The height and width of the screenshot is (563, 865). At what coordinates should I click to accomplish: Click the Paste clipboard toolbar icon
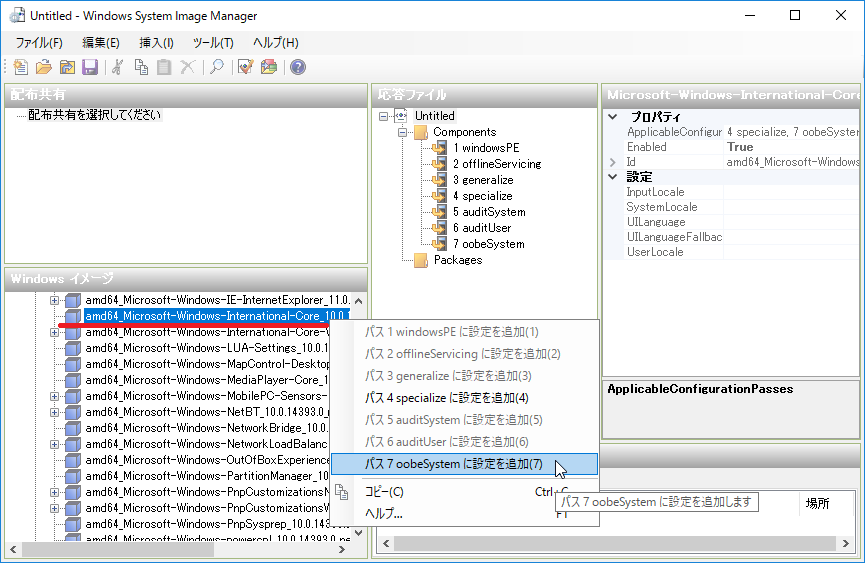(164, 67)
